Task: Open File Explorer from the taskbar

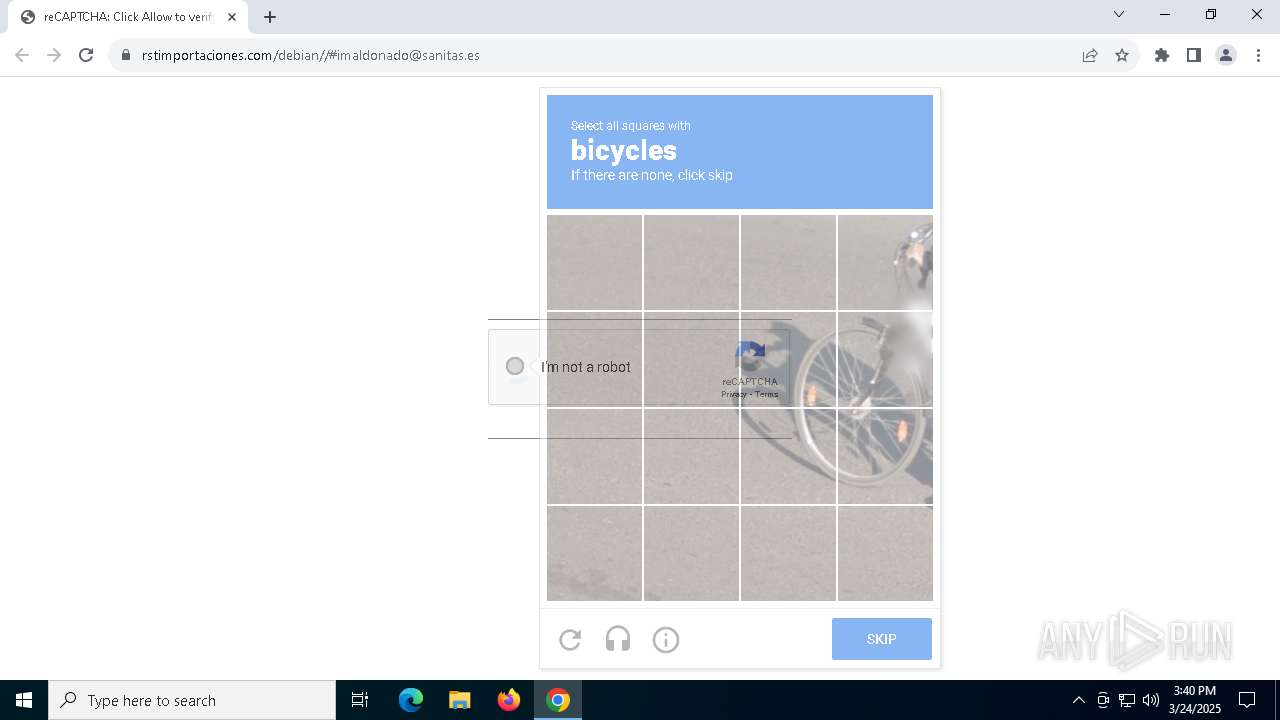Action: point(460,700)
